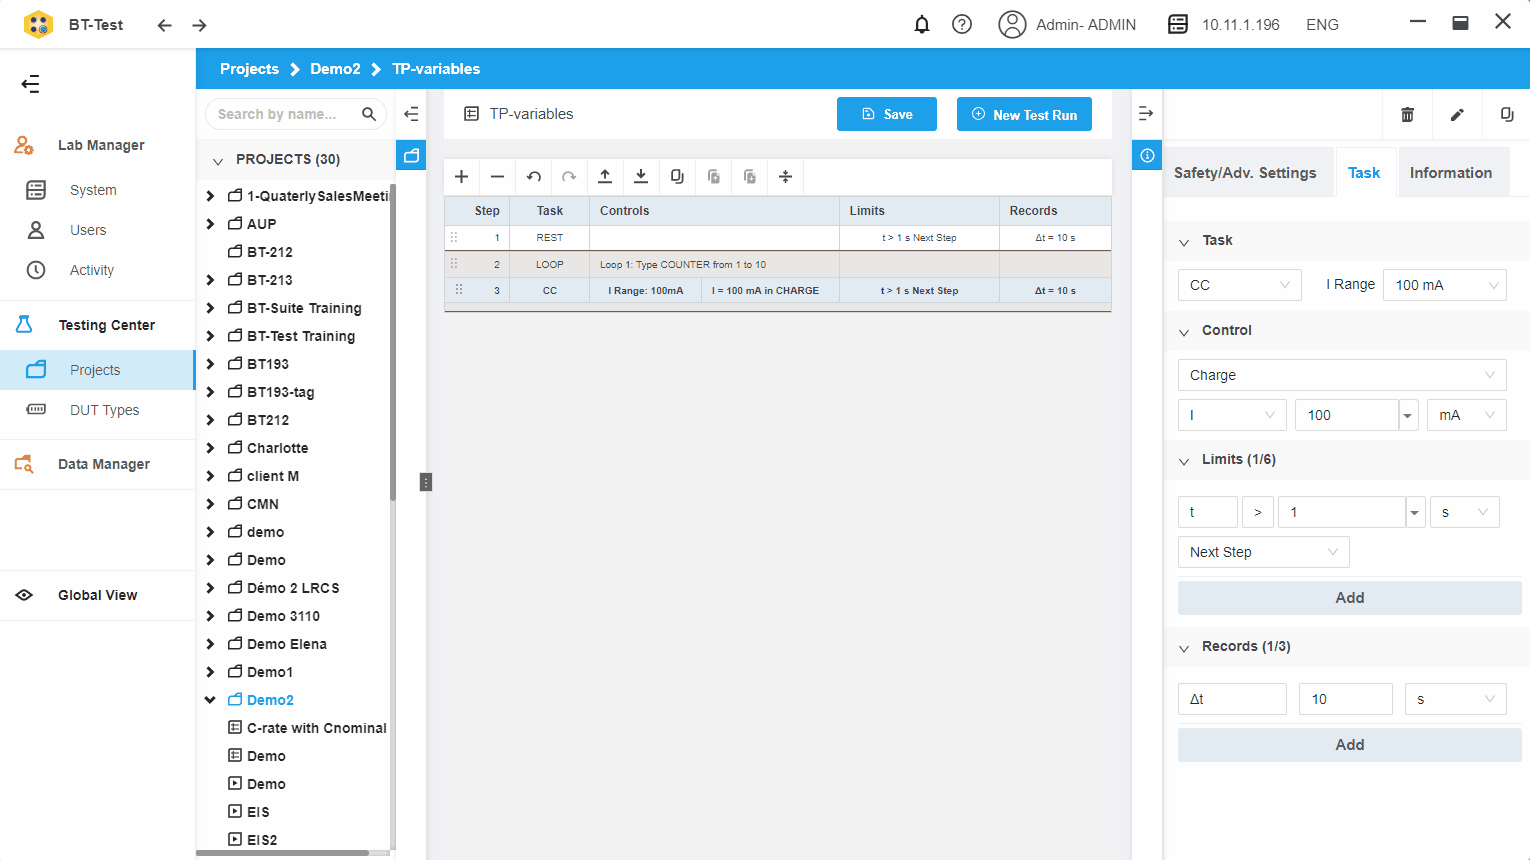Viewport: 1530px width, 860px height.
Task: Click the remove step minus icon
Action: point(497,177)
